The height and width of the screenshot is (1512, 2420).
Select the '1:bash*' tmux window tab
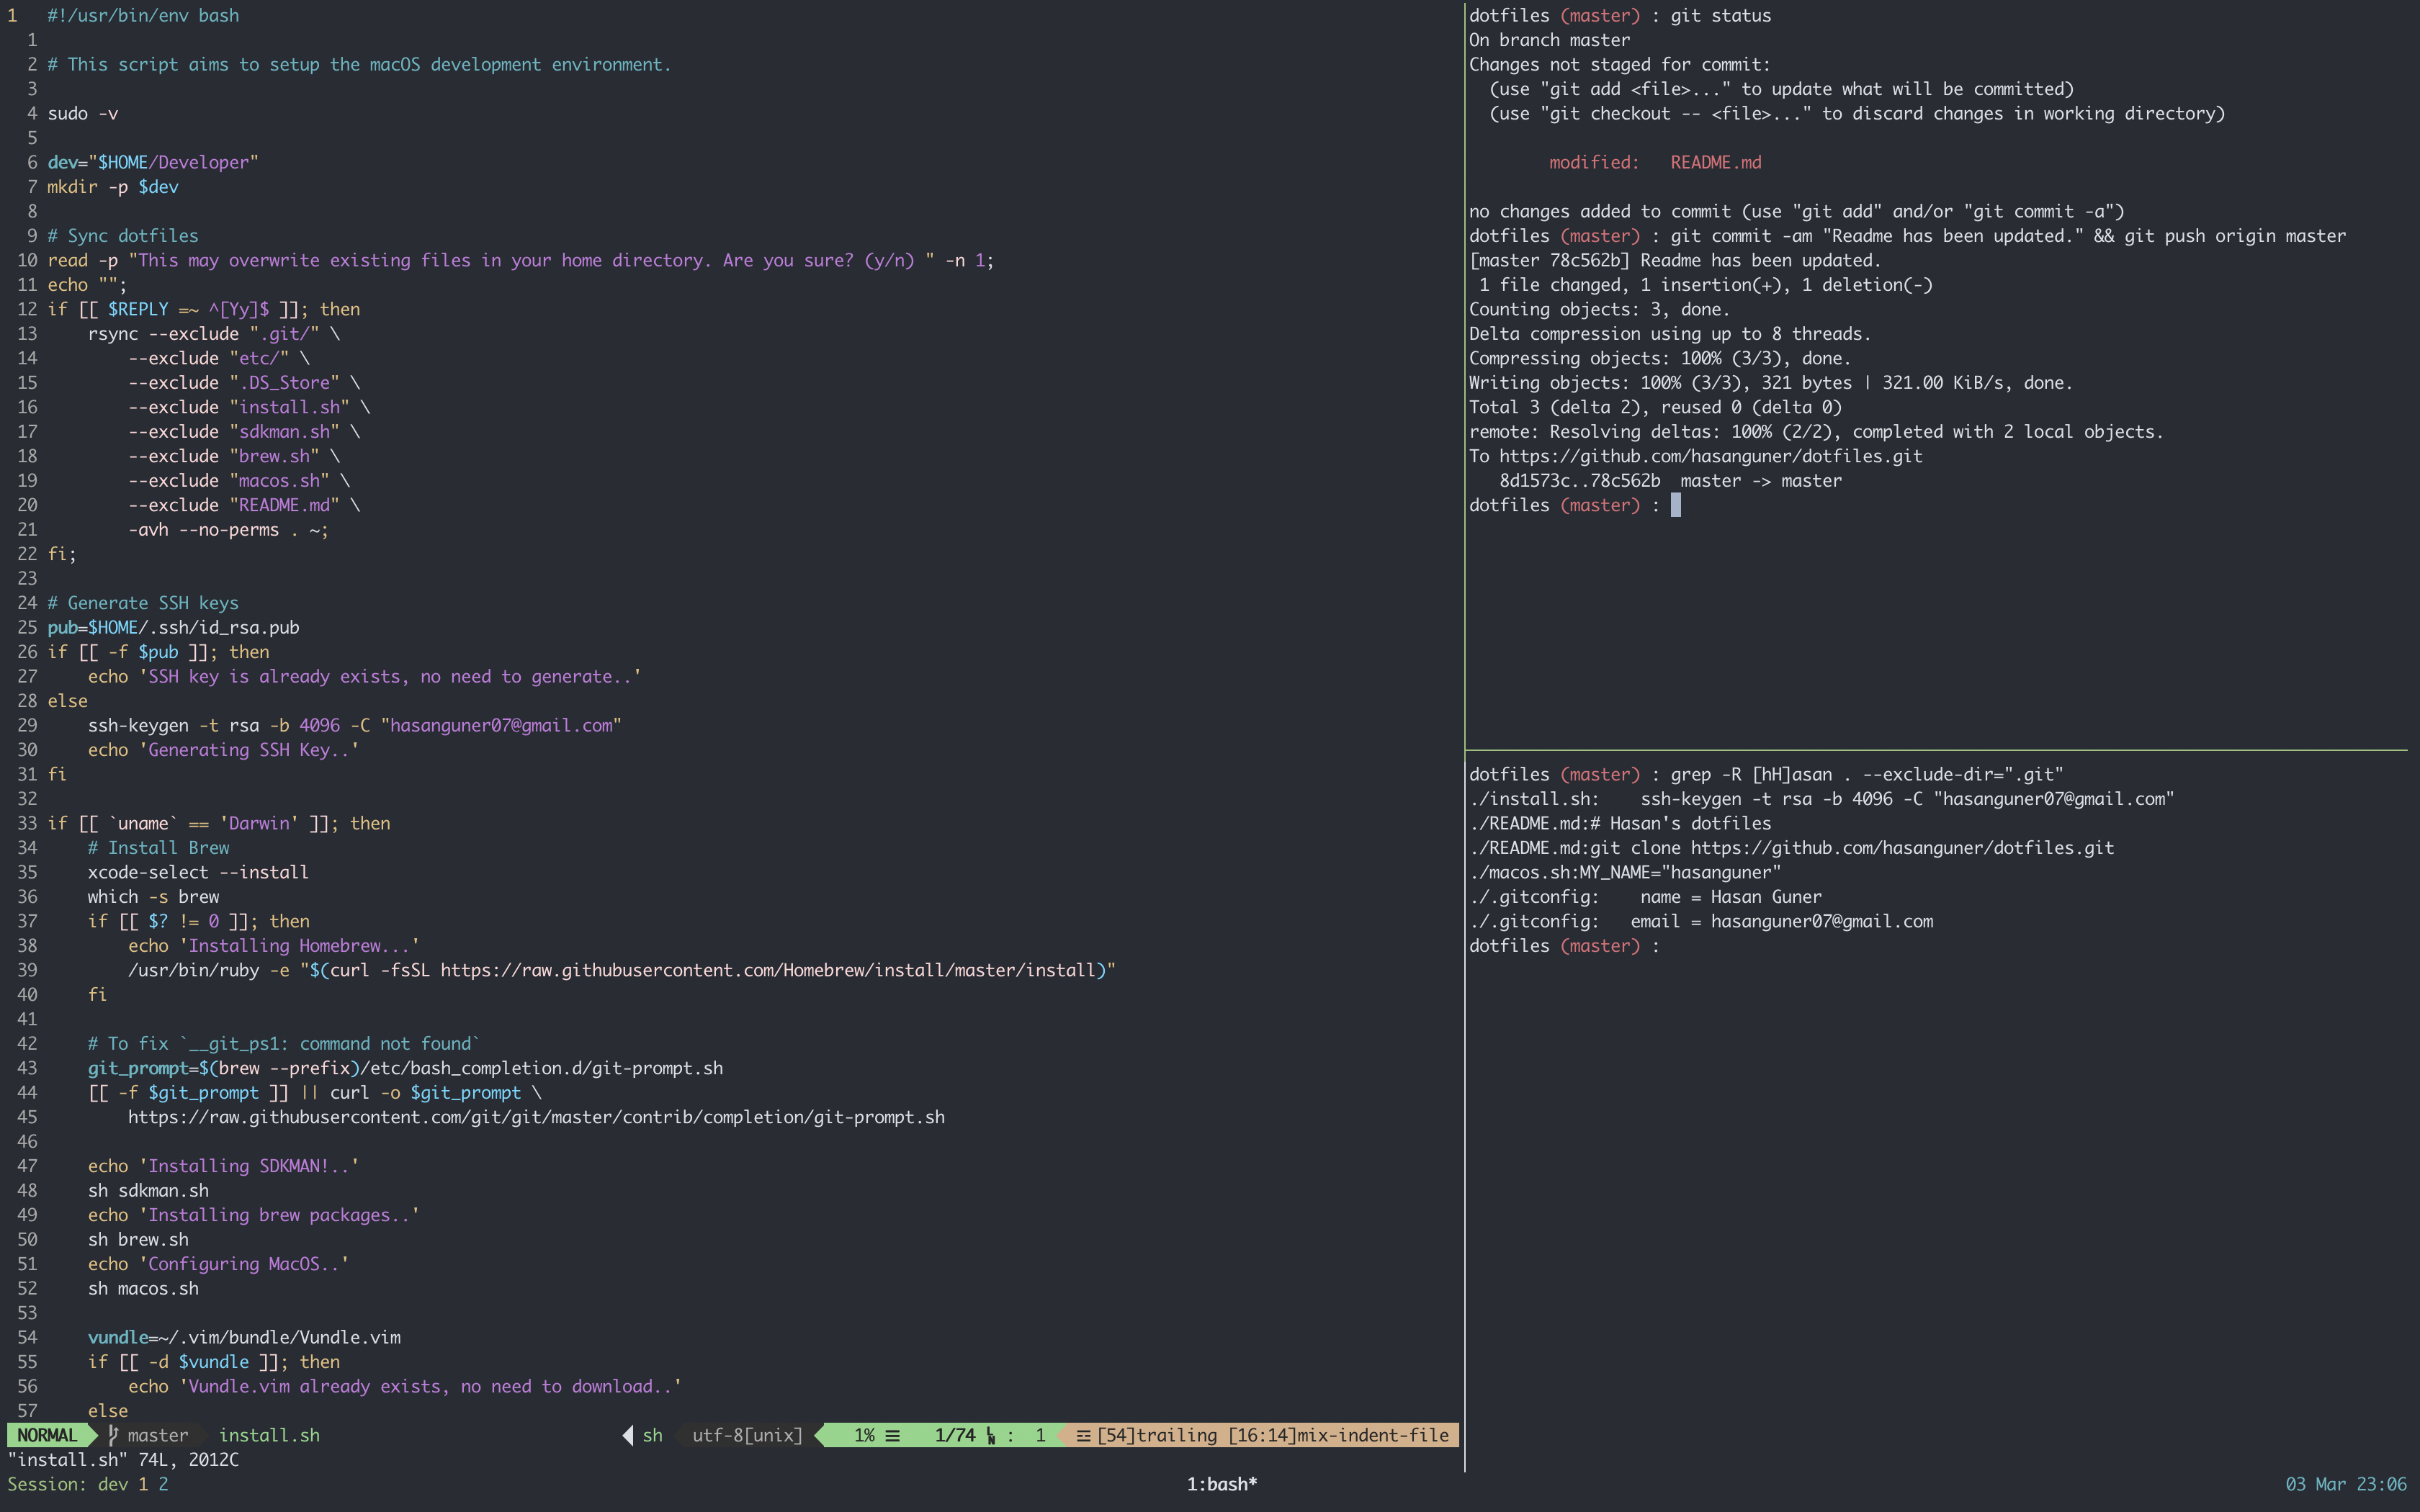[1221, 1484]
